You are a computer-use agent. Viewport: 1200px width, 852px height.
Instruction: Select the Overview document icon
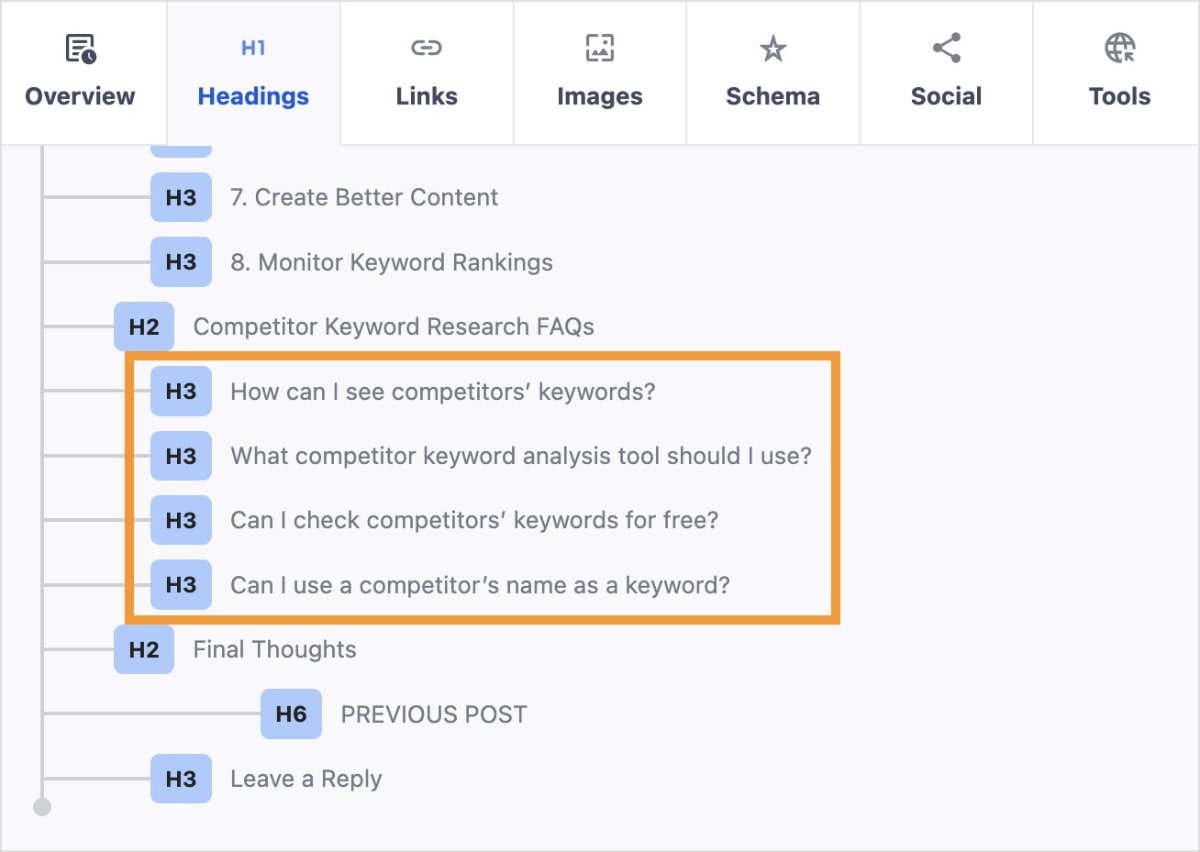79,47
